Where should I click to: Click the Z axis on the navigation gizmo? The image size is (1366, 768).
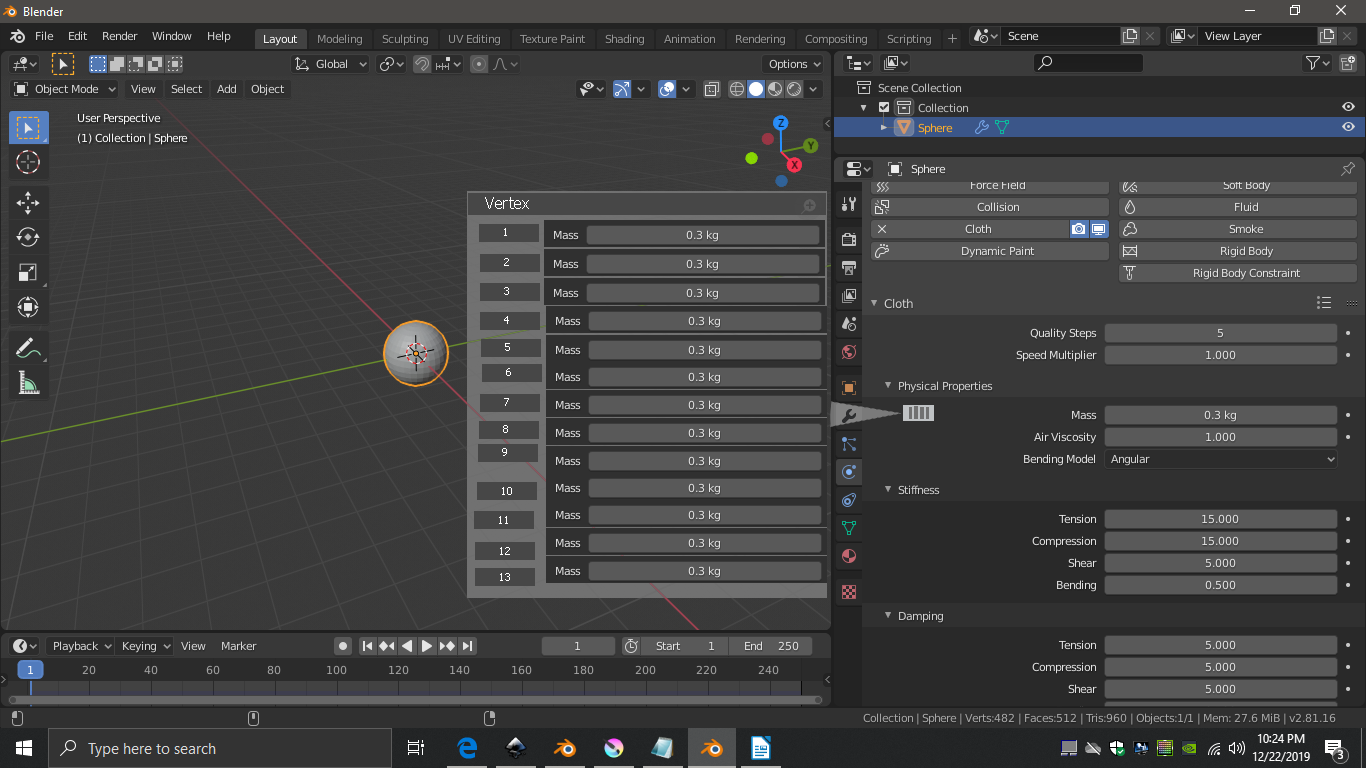(x=781, y=123)
